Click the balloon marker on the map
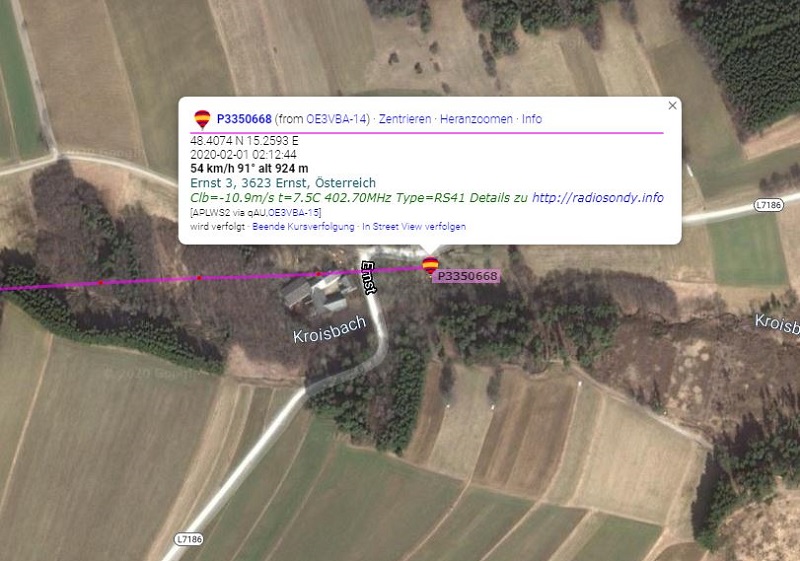This screenshot has height=561, width=800. (x=430, y=265)
